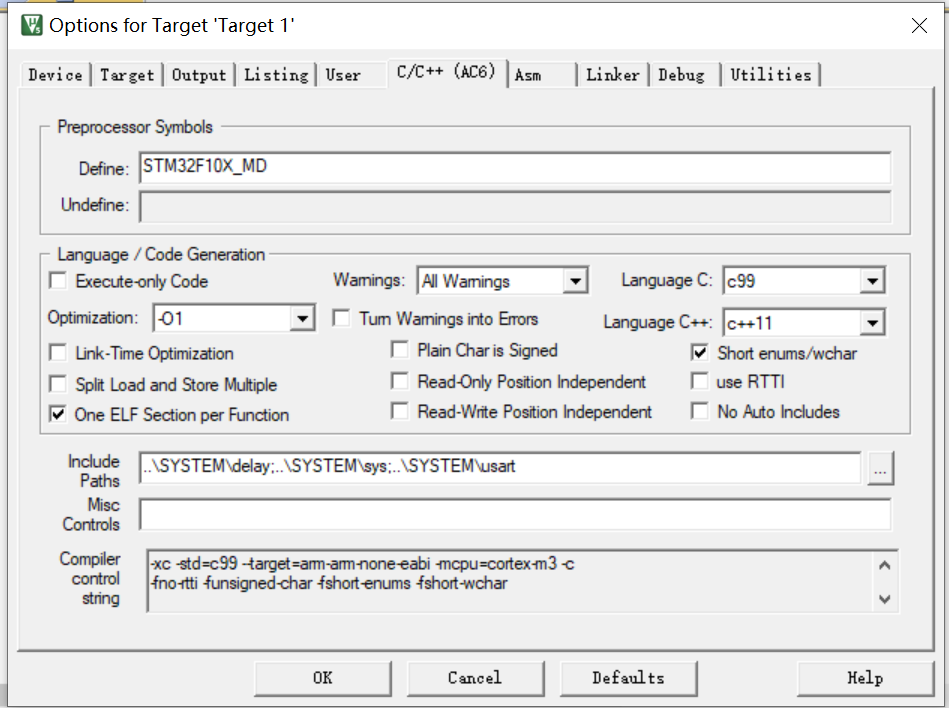This screenshot has height=708, width=949.
Task: Click the Define field containing STM32F10X_MD
Action: coord(515,168)
